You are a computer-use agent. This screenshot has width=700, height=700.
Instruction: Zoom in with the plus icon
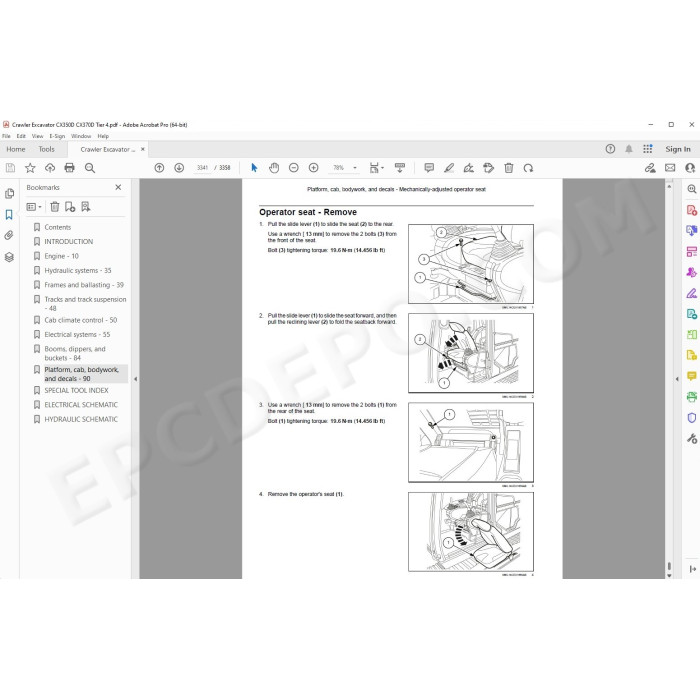pos(313,168)
